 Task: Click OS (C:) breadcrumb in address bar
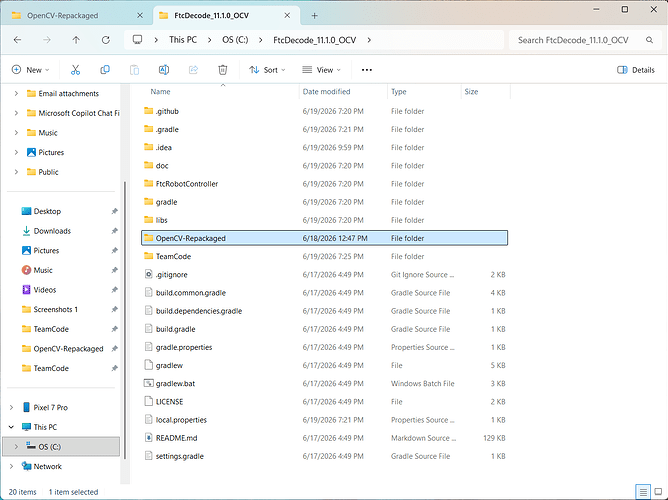[x=235, y=40]
